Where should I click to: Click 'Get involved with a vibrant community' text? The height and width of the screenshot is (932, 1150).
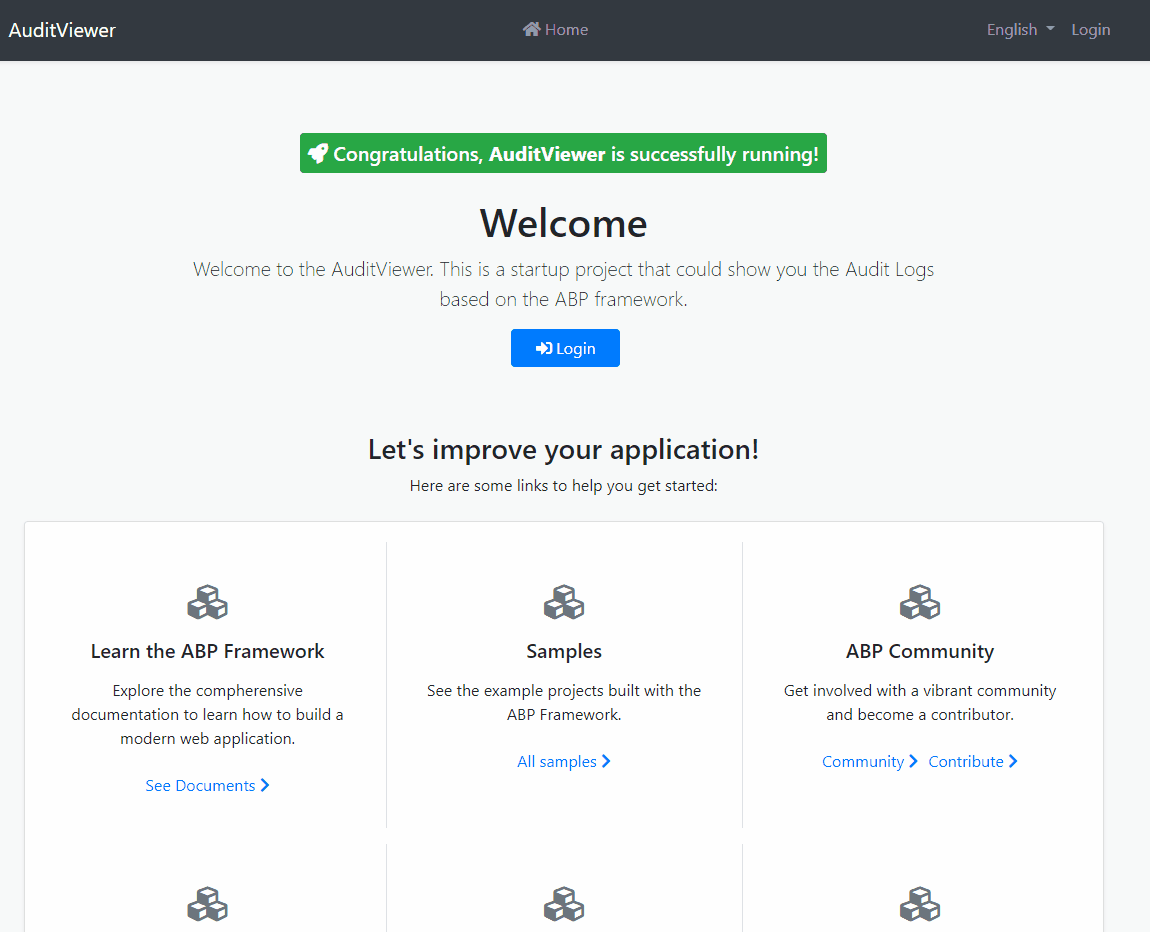920,702
